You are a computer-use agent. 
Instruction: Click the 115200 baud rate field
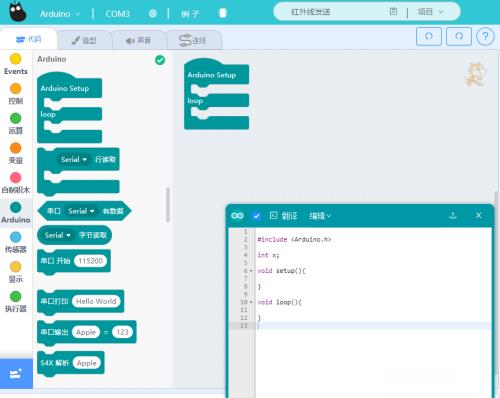90,261
